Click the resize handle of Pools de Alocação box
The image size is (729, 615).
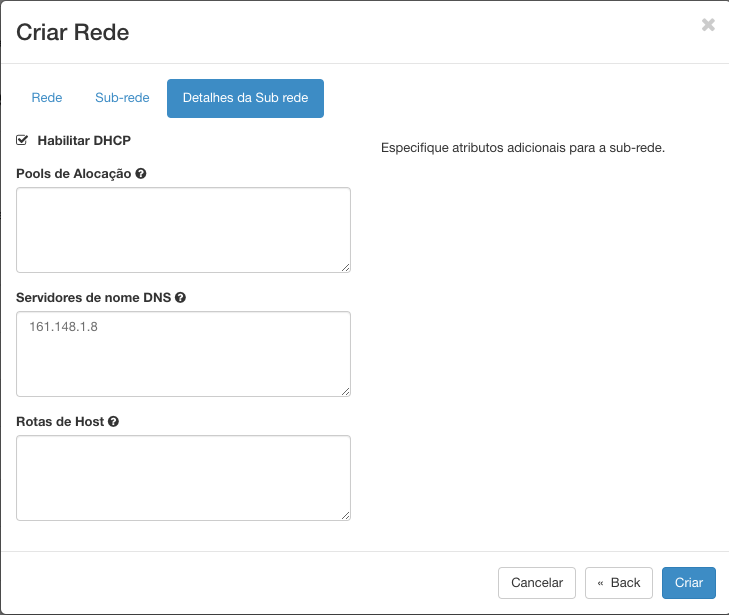[345, 268]
